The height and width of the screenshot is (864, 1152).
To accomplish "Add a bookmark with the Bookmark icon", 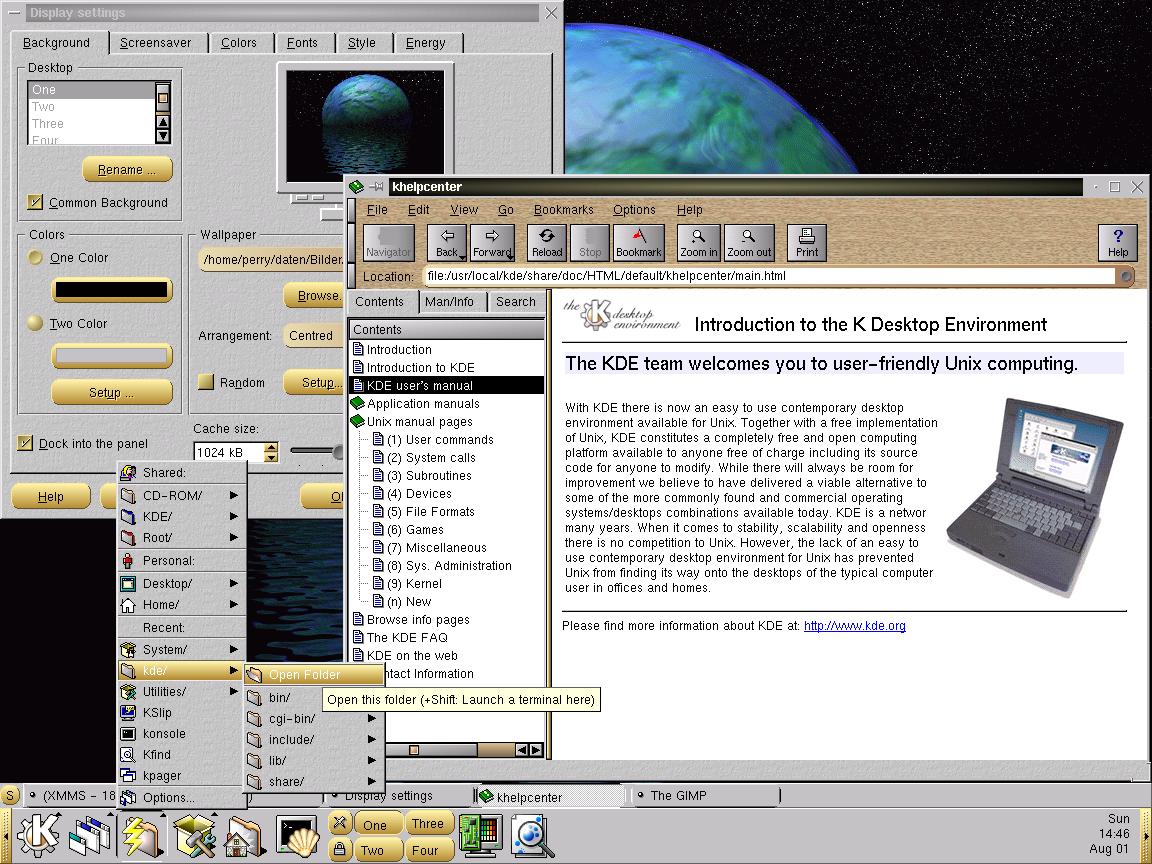I will click(639, 242).
